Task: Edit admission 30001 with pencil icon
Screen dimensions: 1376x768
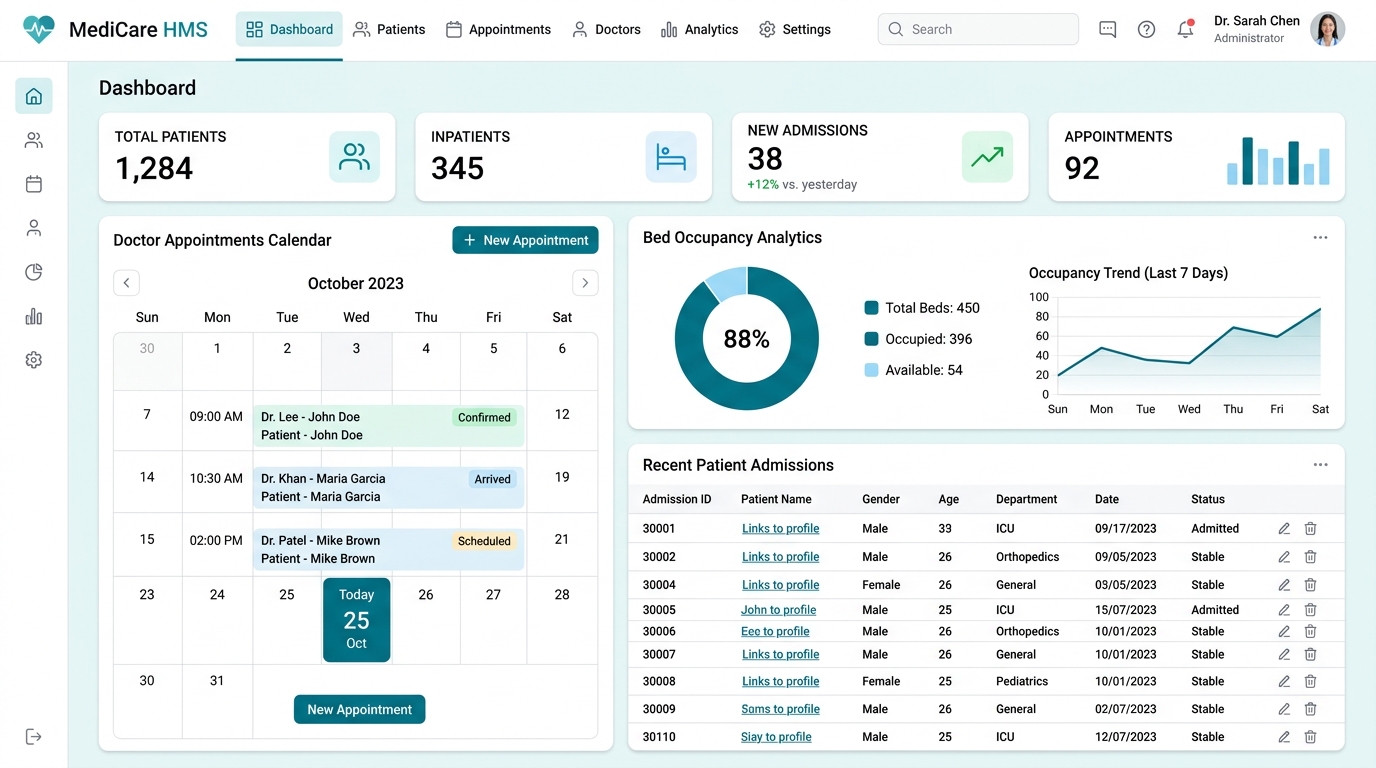Action: (1284, 529)
